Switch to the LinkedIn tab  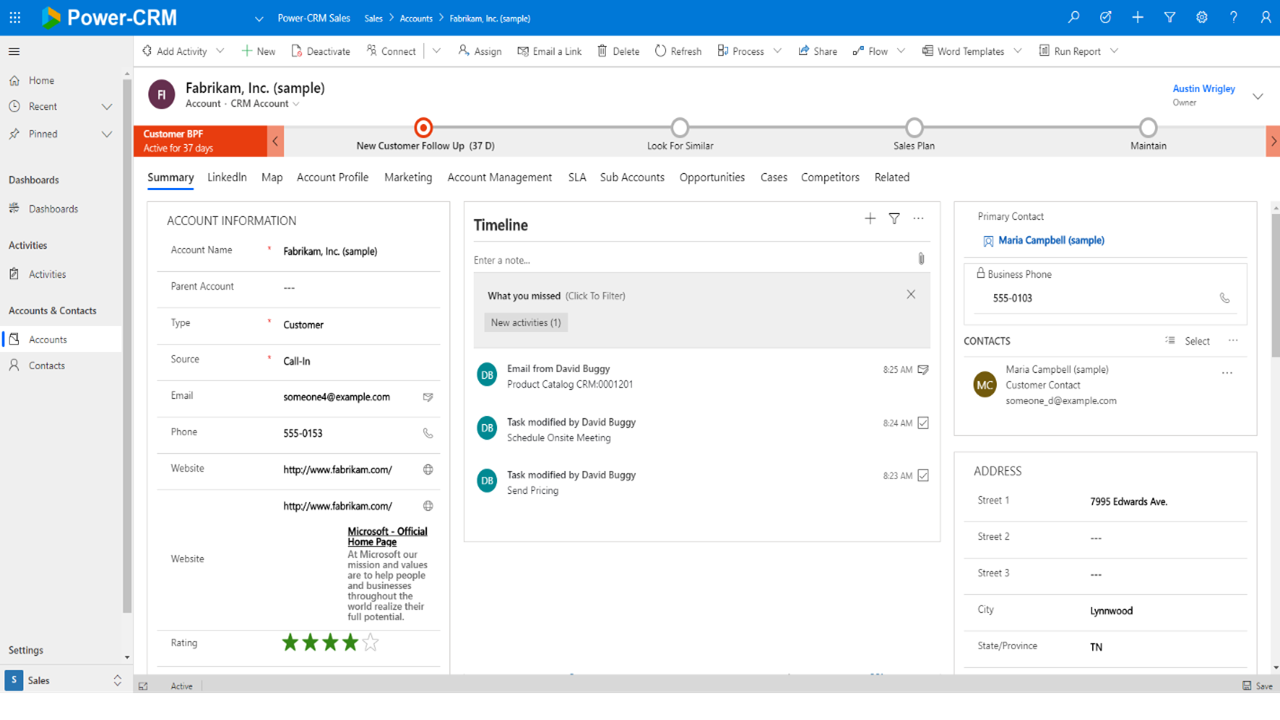click(x=227, y=177)
